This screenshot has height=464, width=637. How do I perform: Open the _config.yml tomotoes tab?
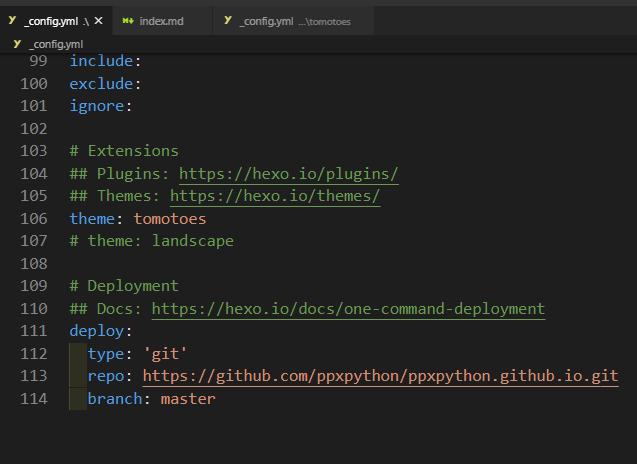tap(293, 21)
